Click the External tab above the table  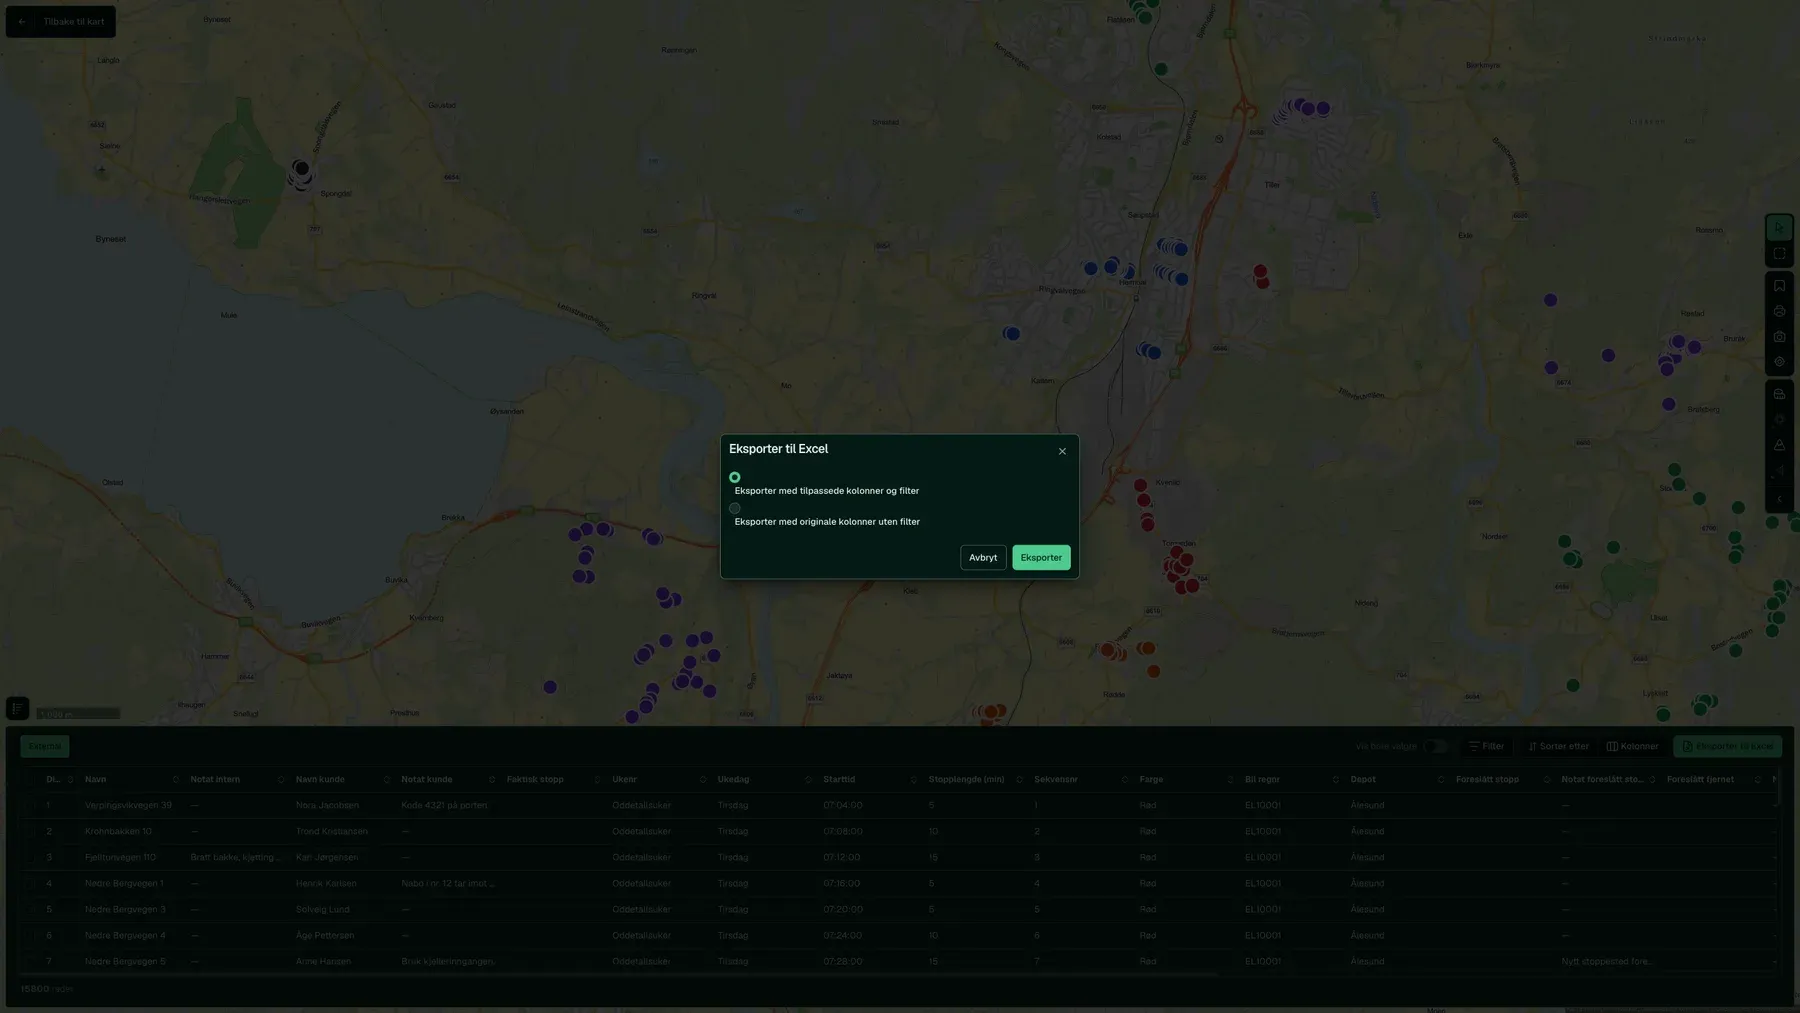[45, 746]
